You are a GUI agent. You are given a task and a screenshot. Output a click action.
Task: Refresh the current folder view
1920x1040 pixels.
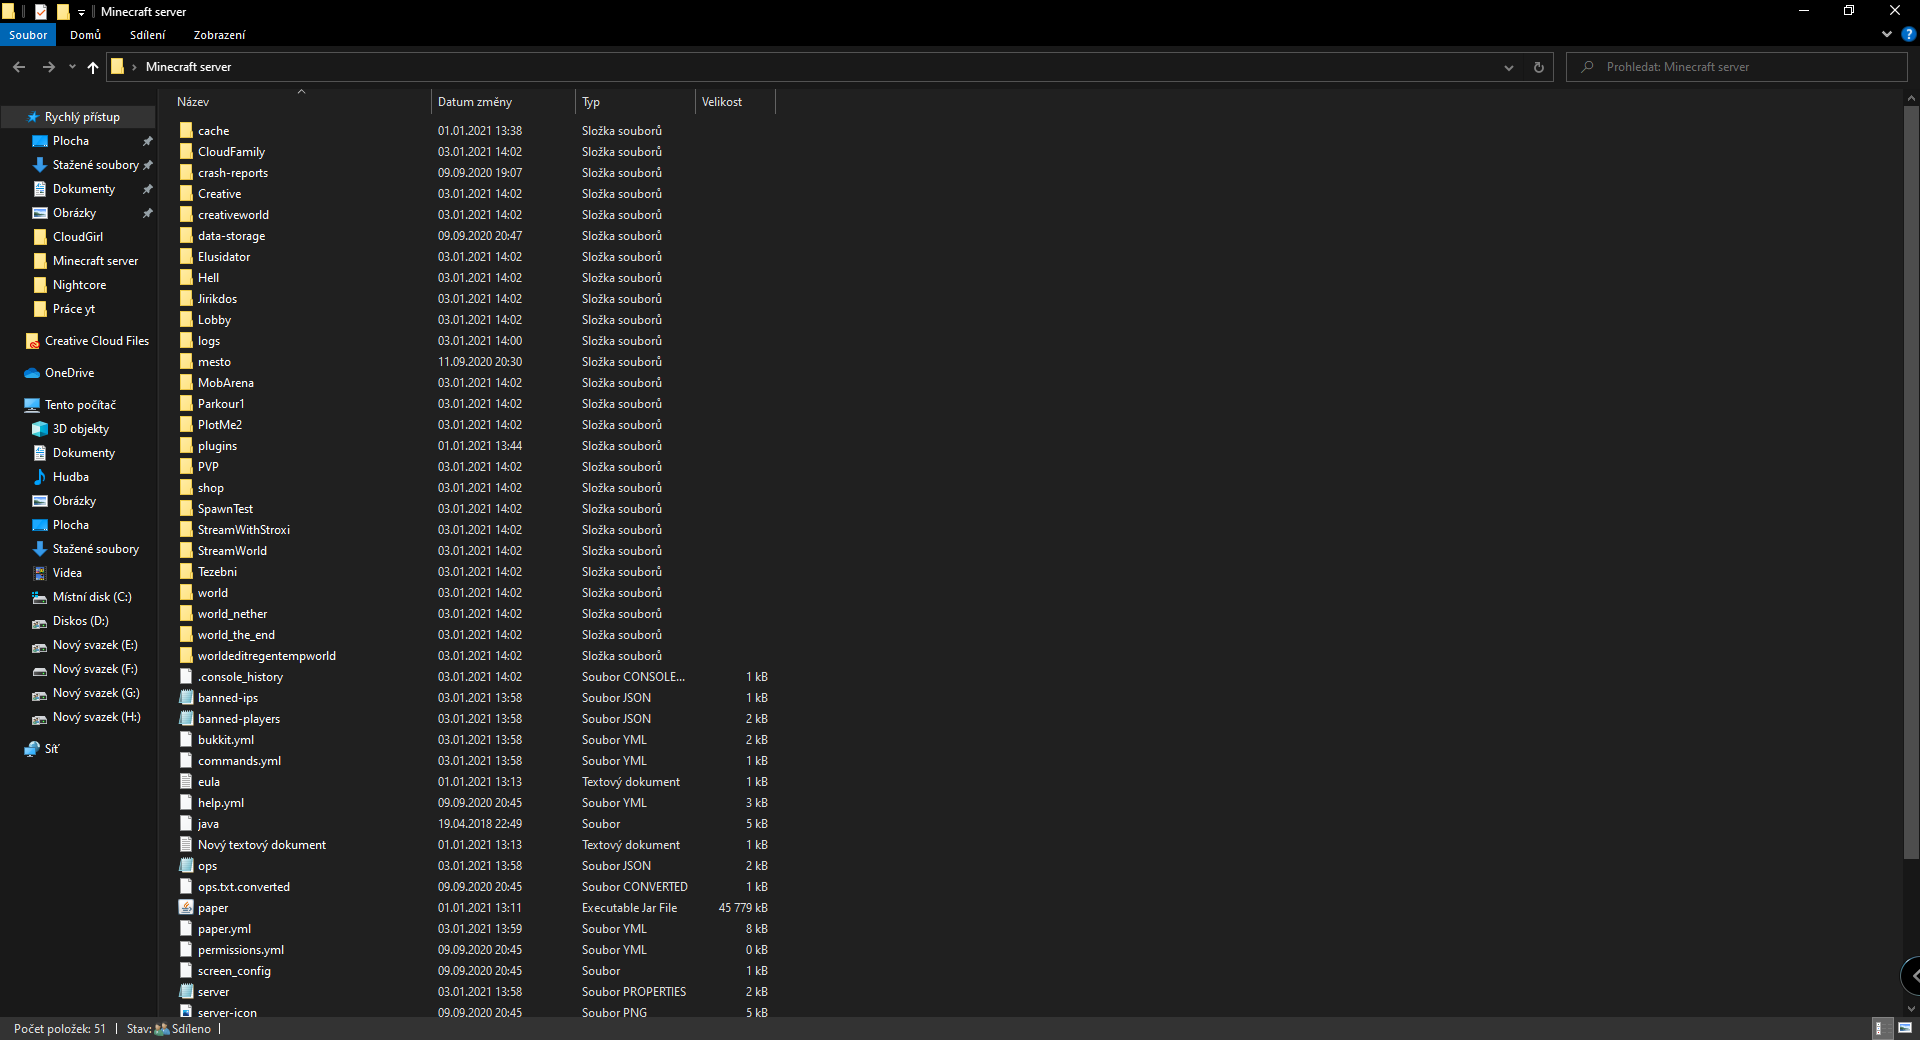1538,67
